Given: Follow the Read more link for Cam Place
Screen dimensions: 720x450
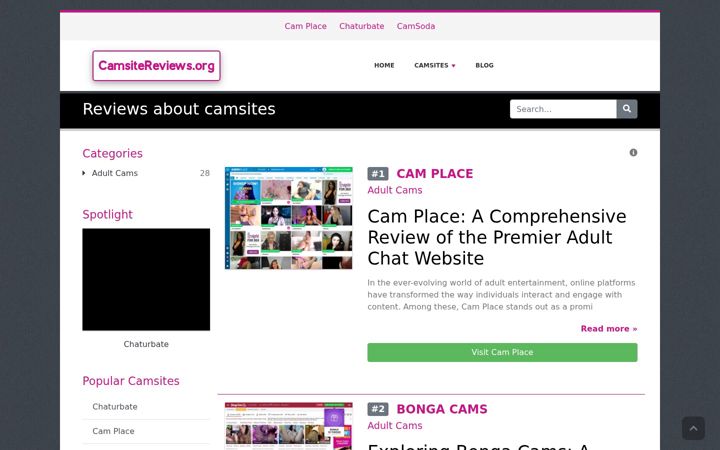Looking at the screenshot, I should (609, 329).
